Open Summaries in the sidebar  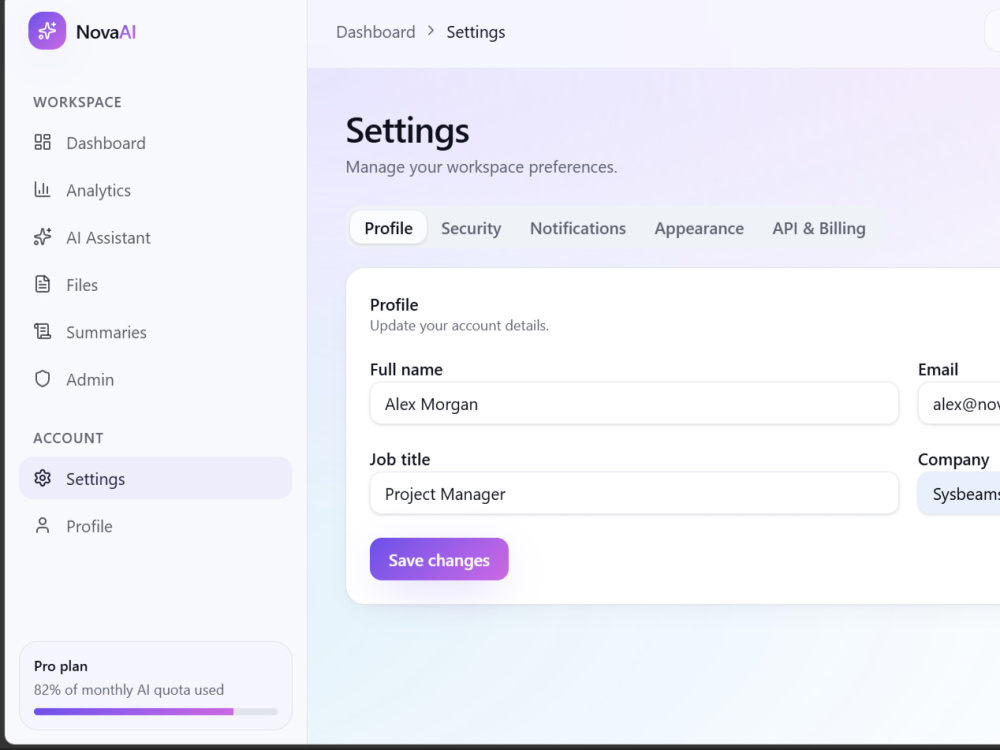pos(156,332)
